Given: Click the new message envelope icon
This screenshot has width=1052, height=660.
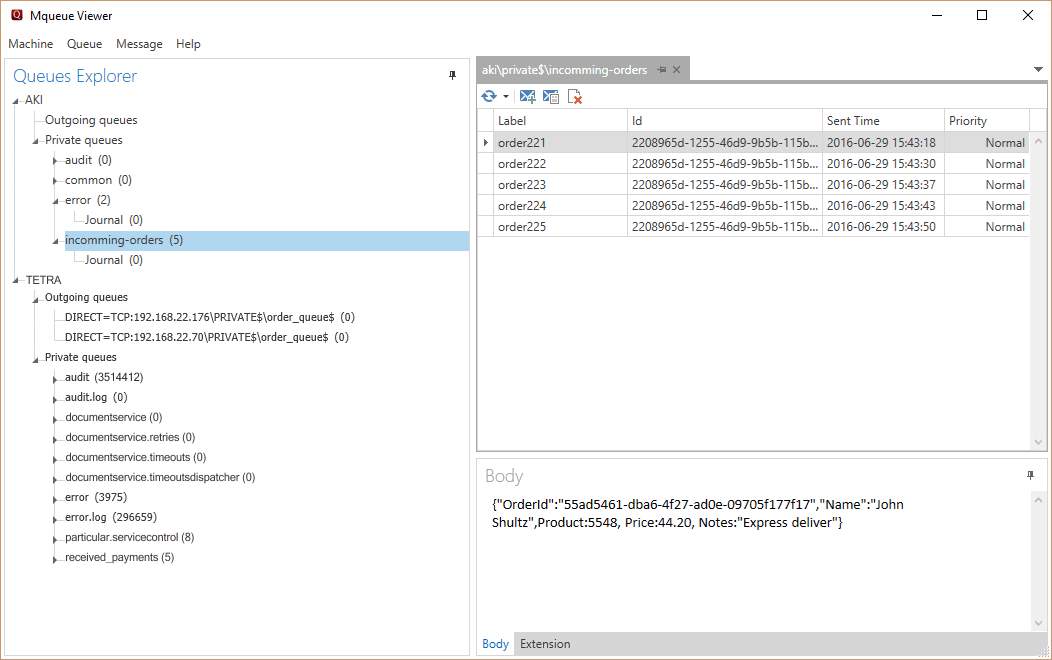Looking at the screenshot, I should 527,97.
